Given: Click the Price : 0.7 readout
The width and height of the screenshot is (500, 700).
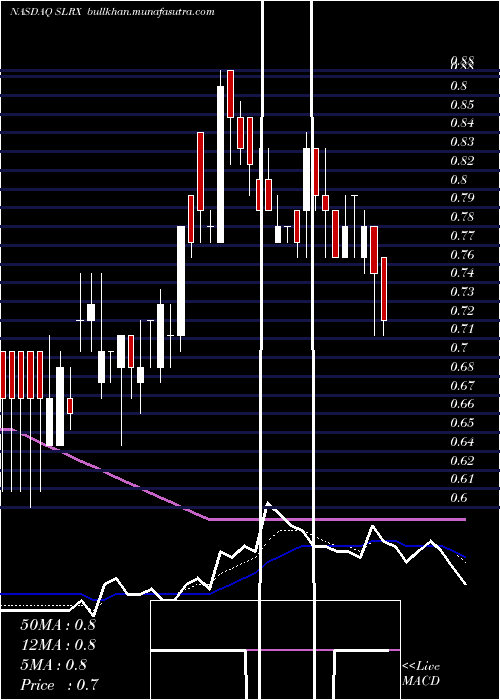Looking at the screenshot, I should pyautogui.click(x=59, y=685).
